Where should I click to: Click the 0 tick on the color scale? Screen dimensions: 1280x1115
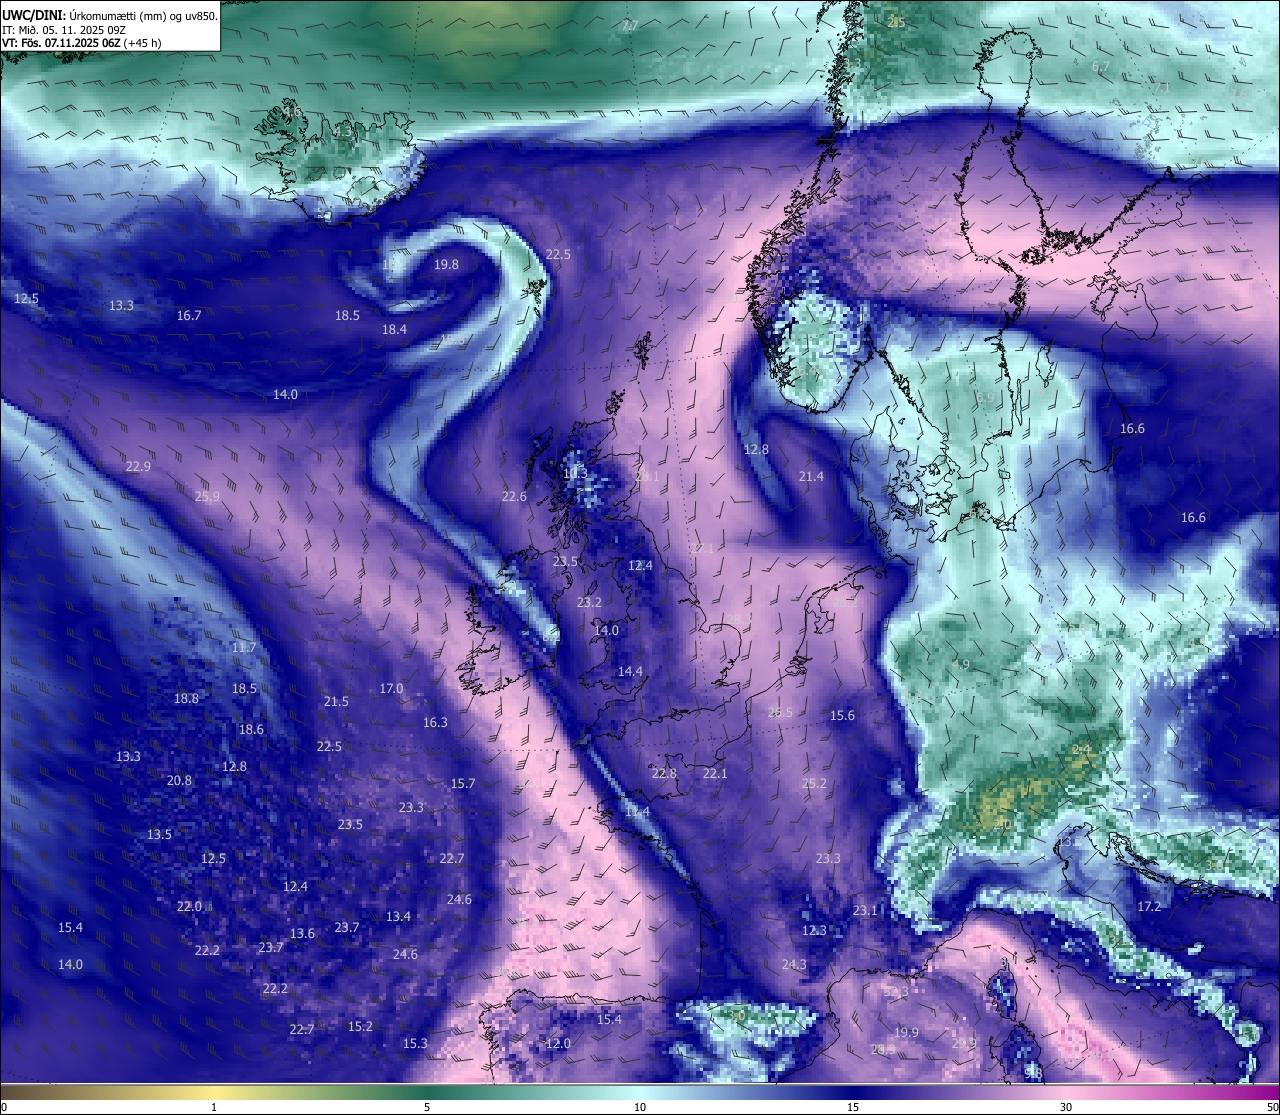(4, 1107)
